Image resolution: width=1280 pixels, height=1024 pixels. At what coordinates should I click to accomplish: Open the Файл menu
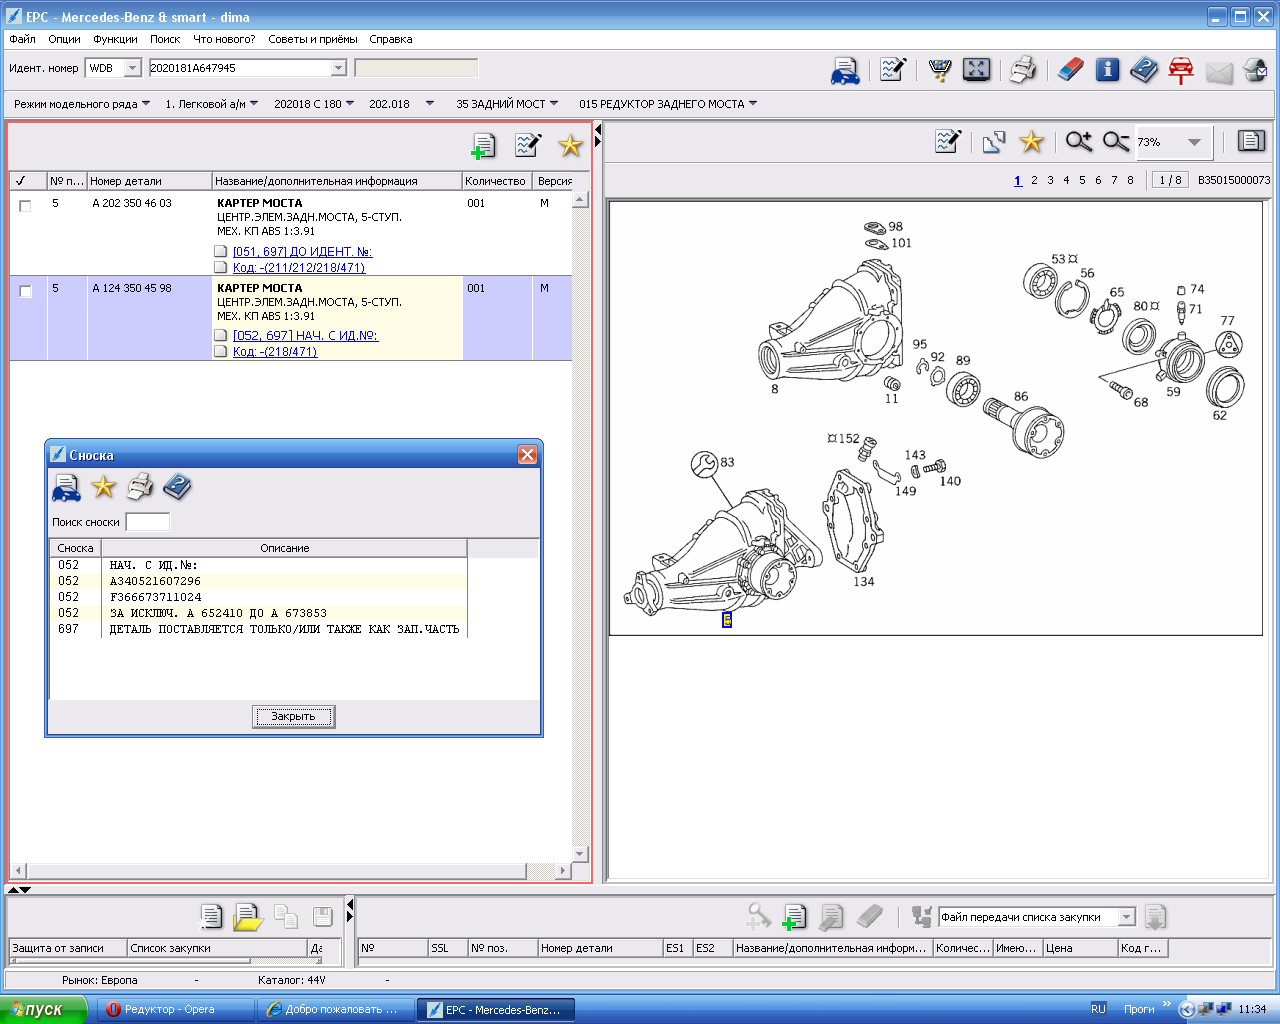tap(22, 39)
